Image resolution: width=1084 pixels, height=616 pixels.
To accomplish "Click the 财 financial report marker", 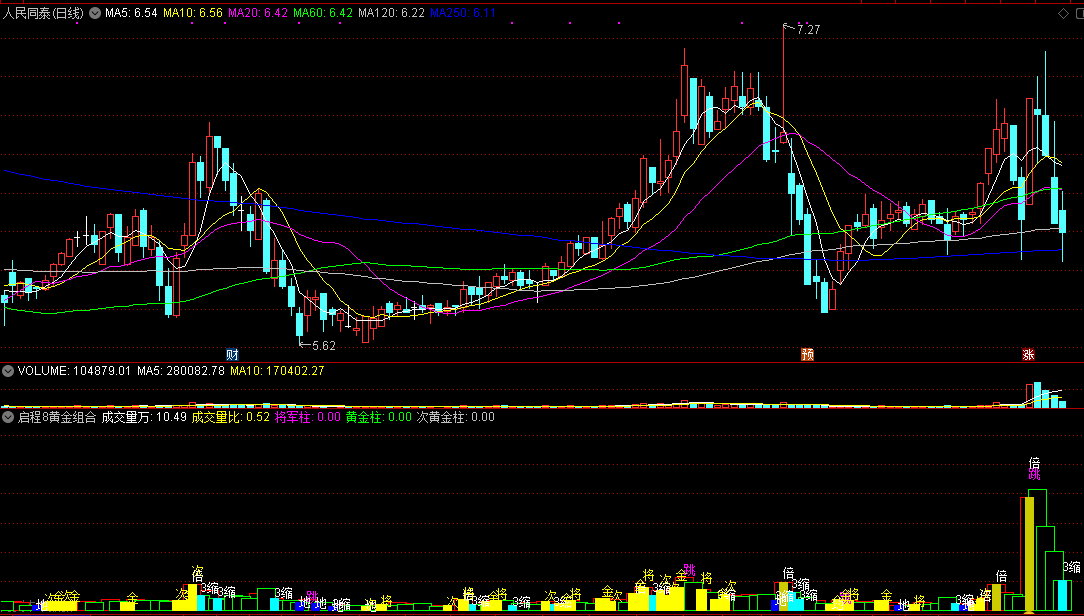I will tap(232, 355).
